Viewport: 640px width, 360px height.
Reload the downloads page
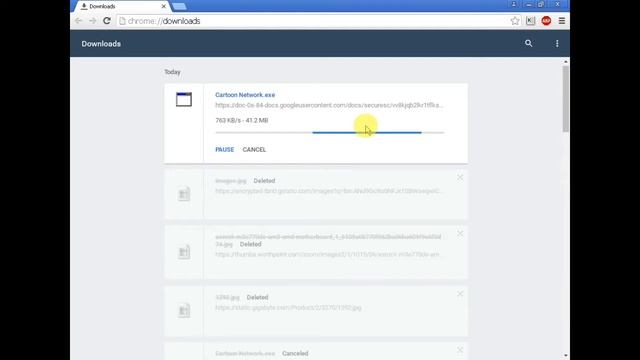pos(107,21)
